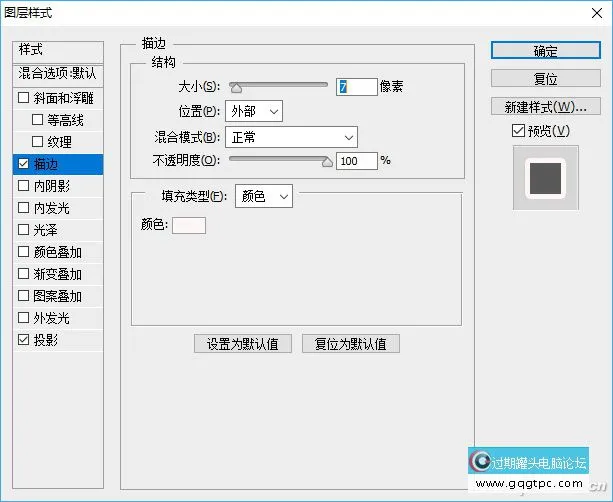Image resolution: width=613 pixels, height=502 pixels.
Task: Select 混合选项:默认 in the left list
Action: [60, 74]
